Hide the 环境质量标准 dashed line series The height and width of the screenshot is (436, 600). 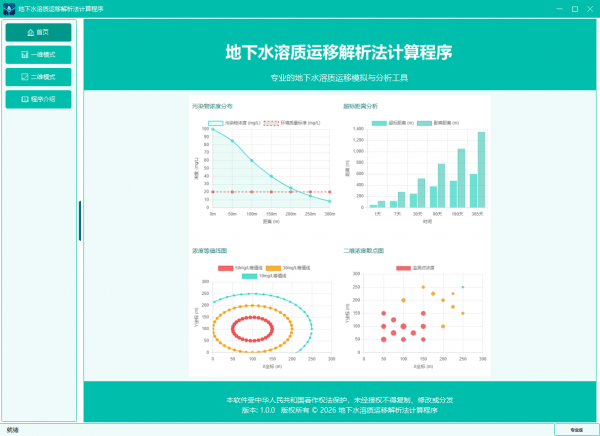[x=271, y=122]
